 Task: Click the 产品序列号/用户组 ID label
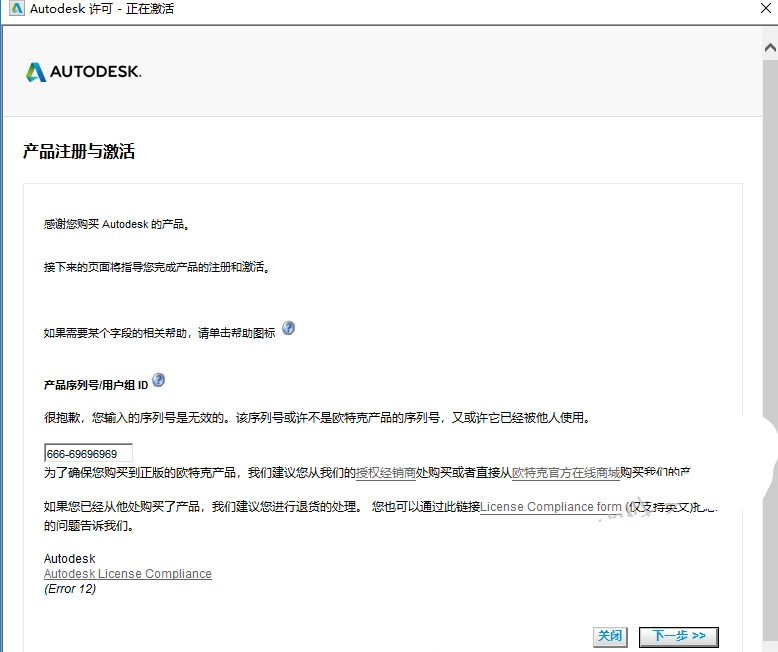(96, 385)
